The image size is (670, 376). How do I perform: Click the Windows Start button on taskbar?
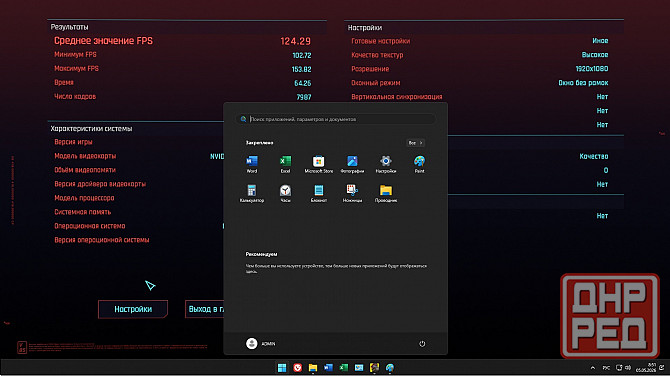[x=282, y=367]
